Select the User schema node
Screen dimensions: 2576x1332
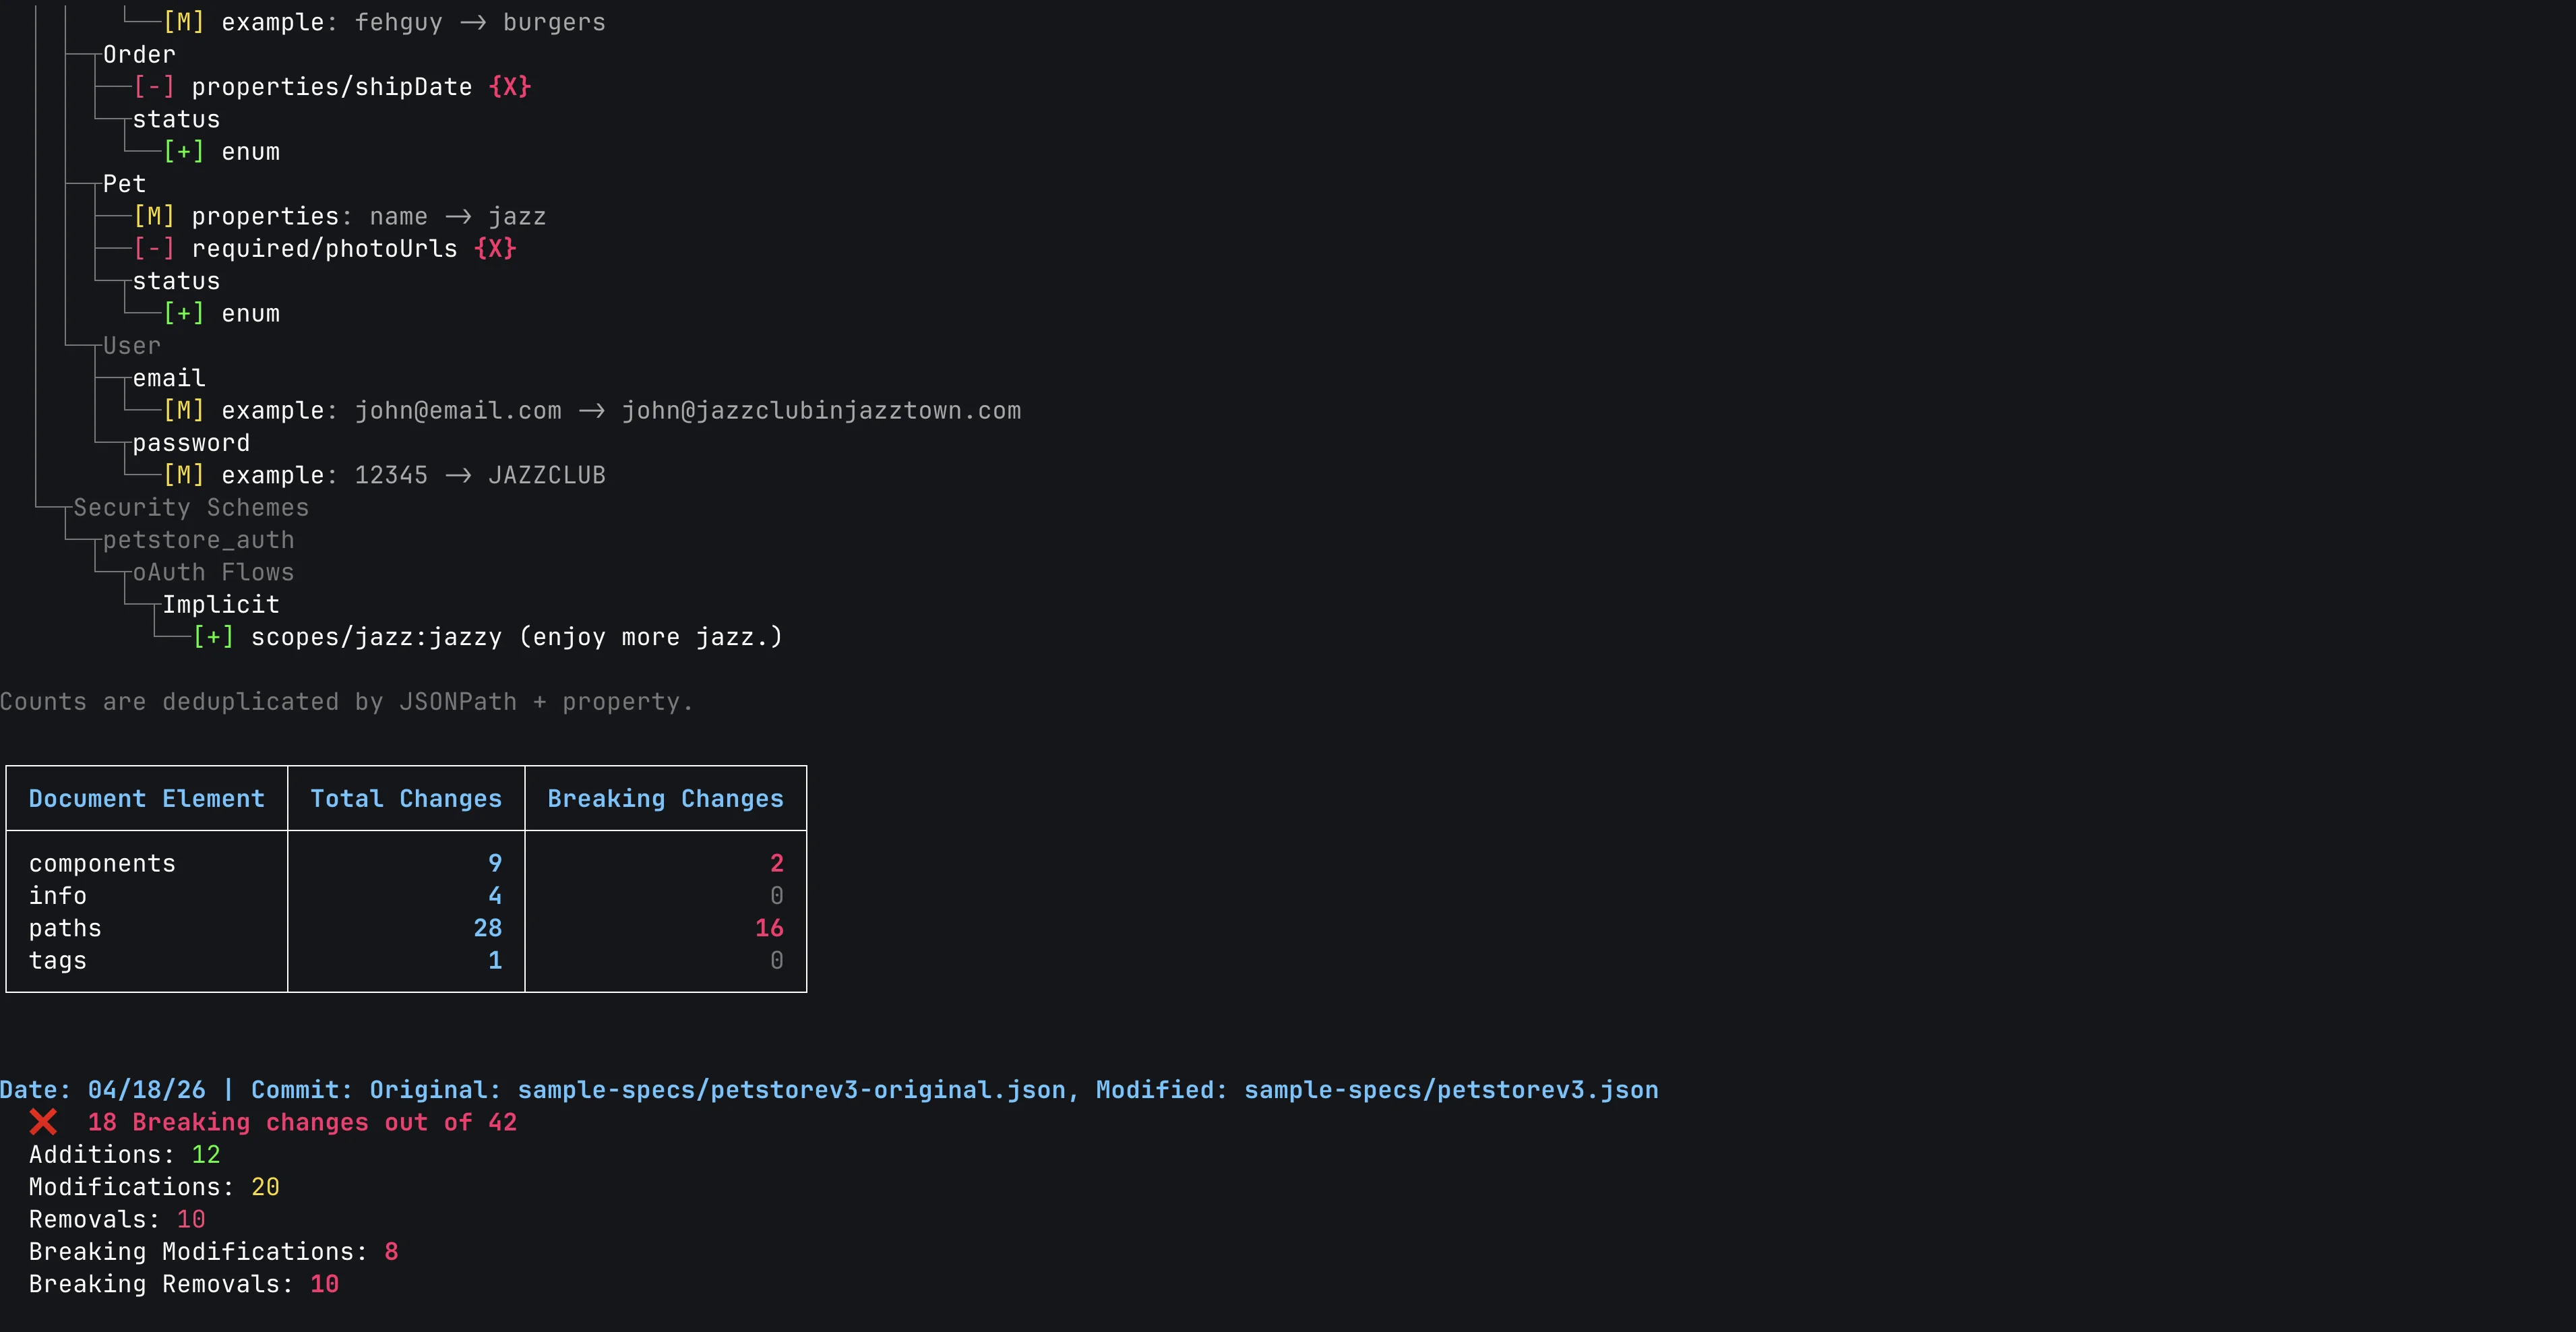click(x=131, y=346)
